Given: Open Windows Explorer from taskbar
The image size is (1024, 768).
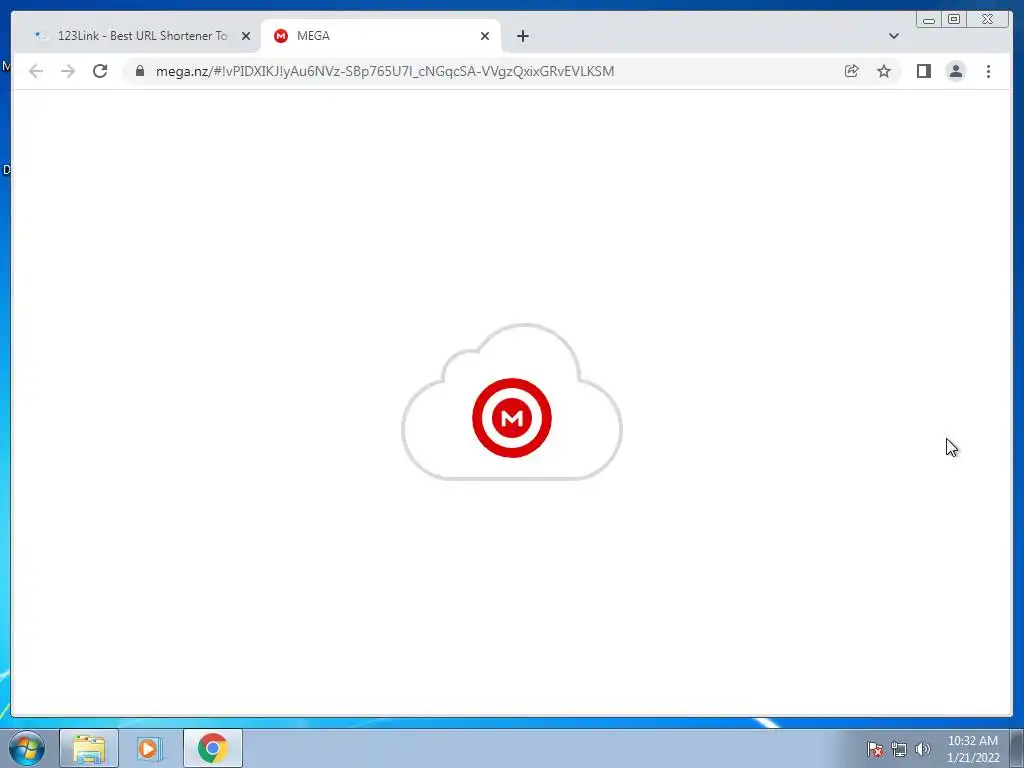Looking at the screenshot, I should (x=89, y=748).
